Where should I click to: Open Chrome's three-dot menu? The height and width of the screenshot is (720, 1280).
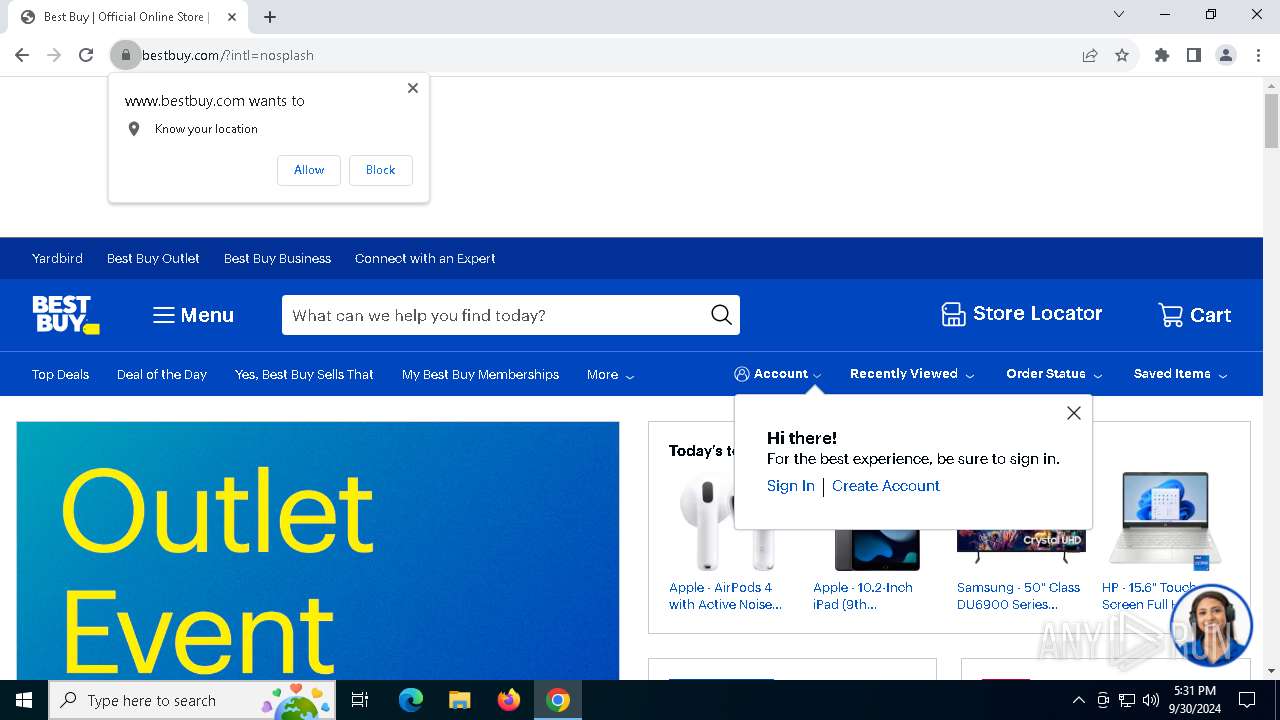pos(1258,55)
